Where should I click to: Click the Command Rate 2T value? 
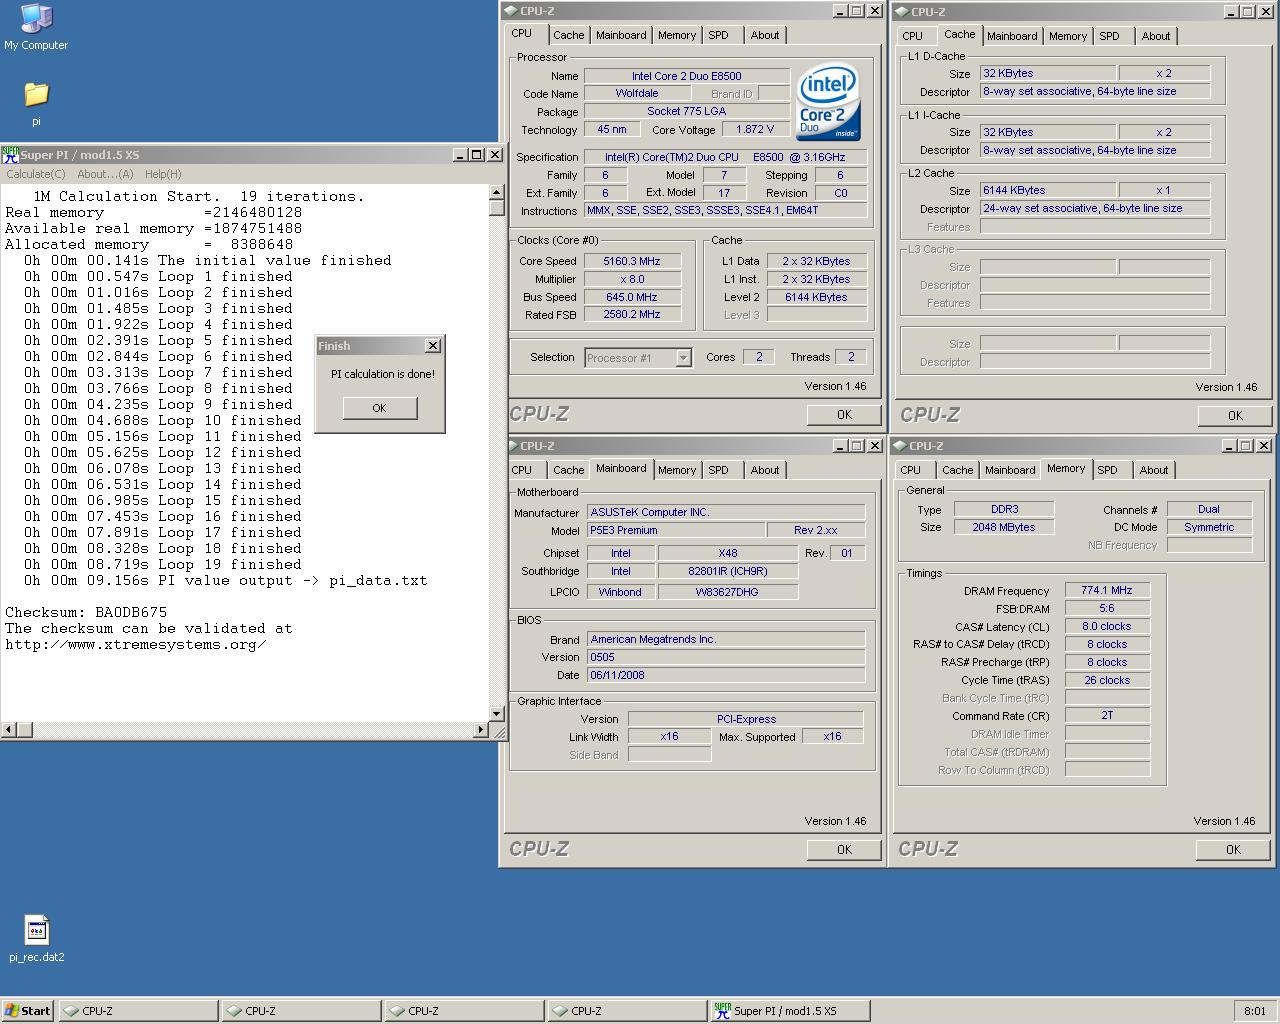point(1107,716)
